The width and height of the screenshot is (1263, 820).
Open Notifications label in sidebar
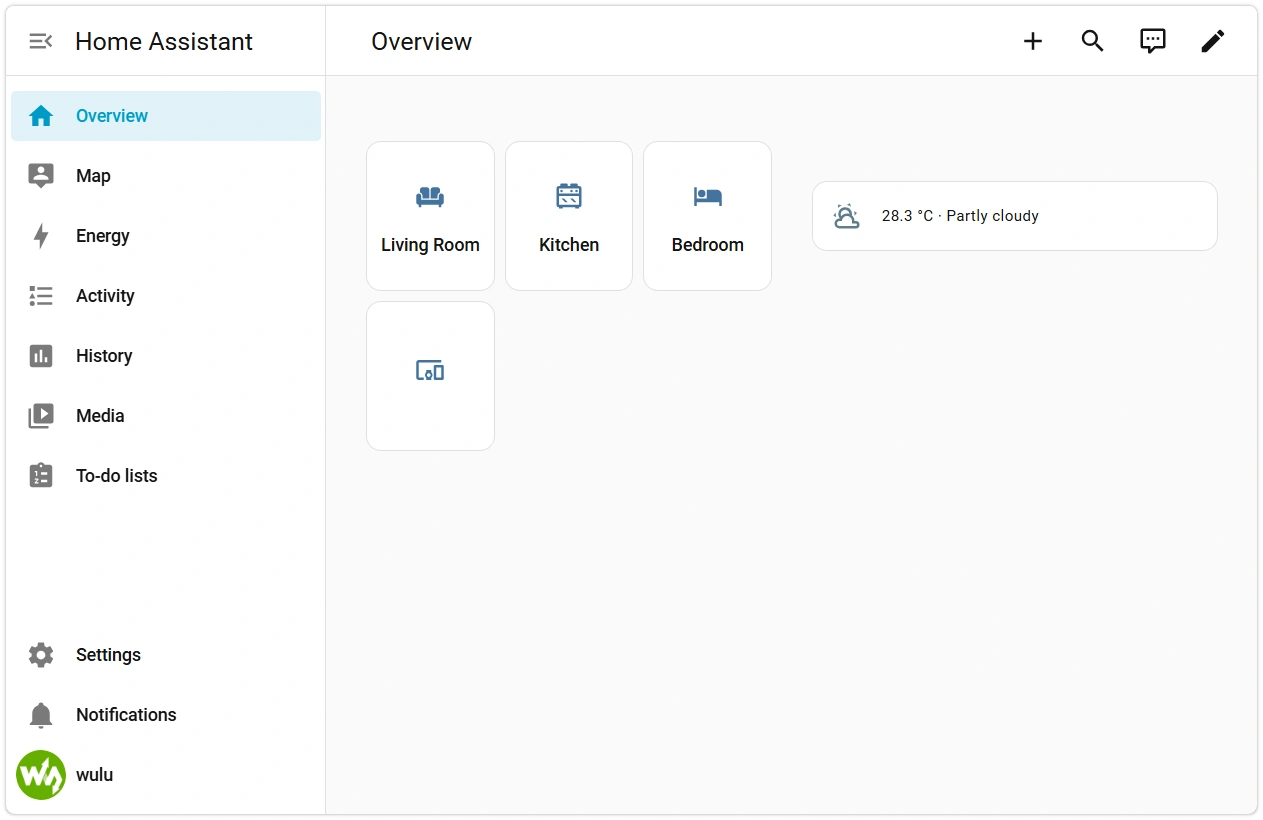point(126,715)
